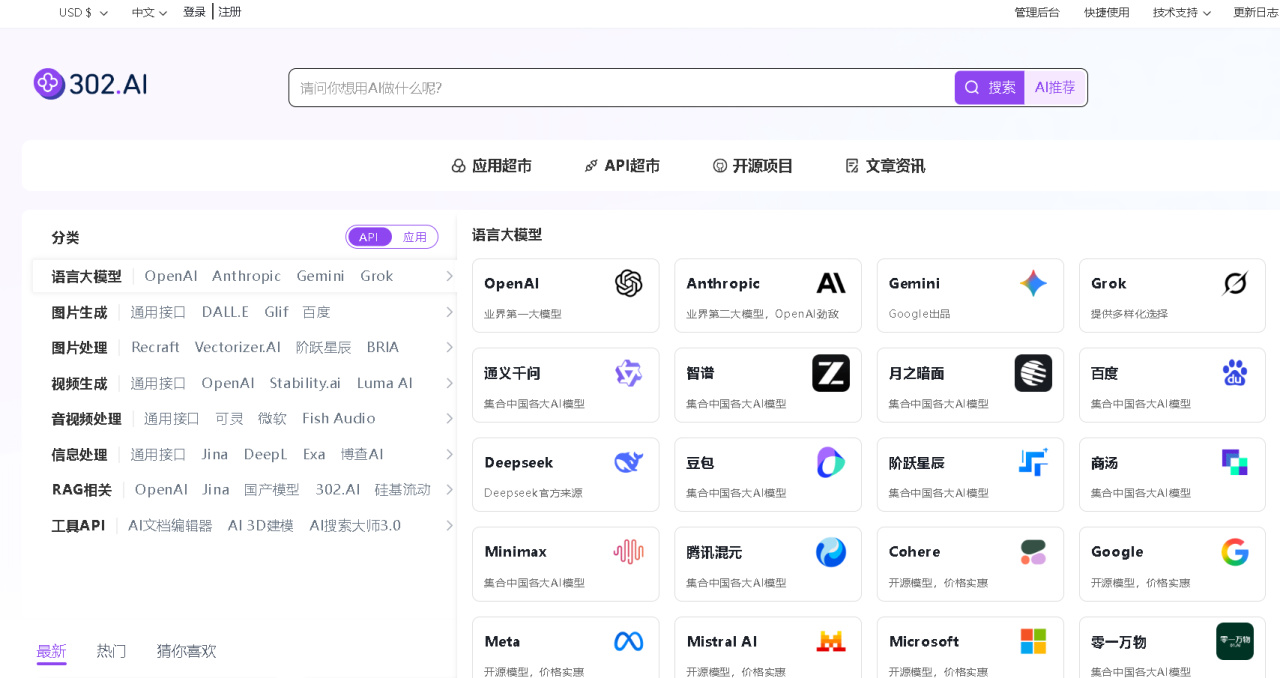
Task: Select the RAG相关 category
Action: tap(82, 489)
